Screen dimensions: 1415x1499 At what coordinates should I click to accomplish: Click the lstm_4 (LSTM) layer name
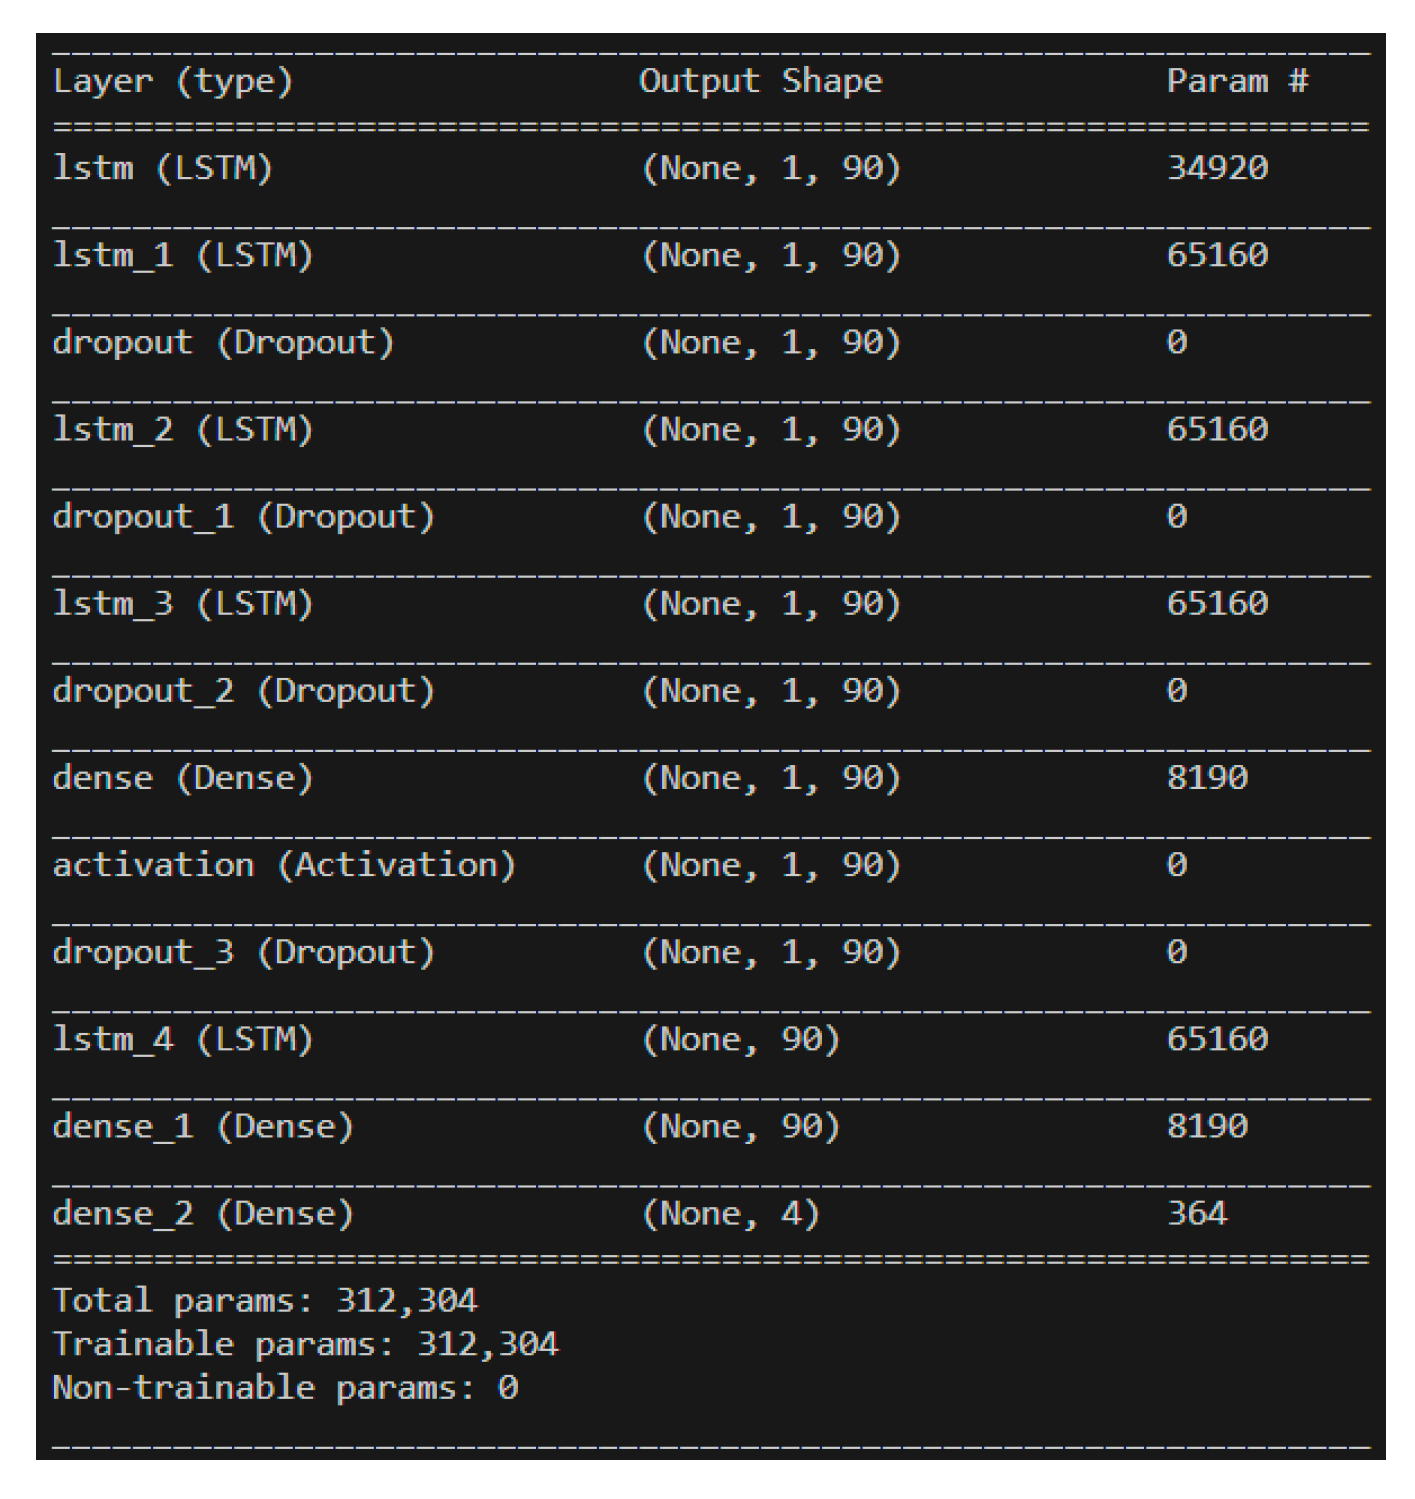tap(182, 1039)
